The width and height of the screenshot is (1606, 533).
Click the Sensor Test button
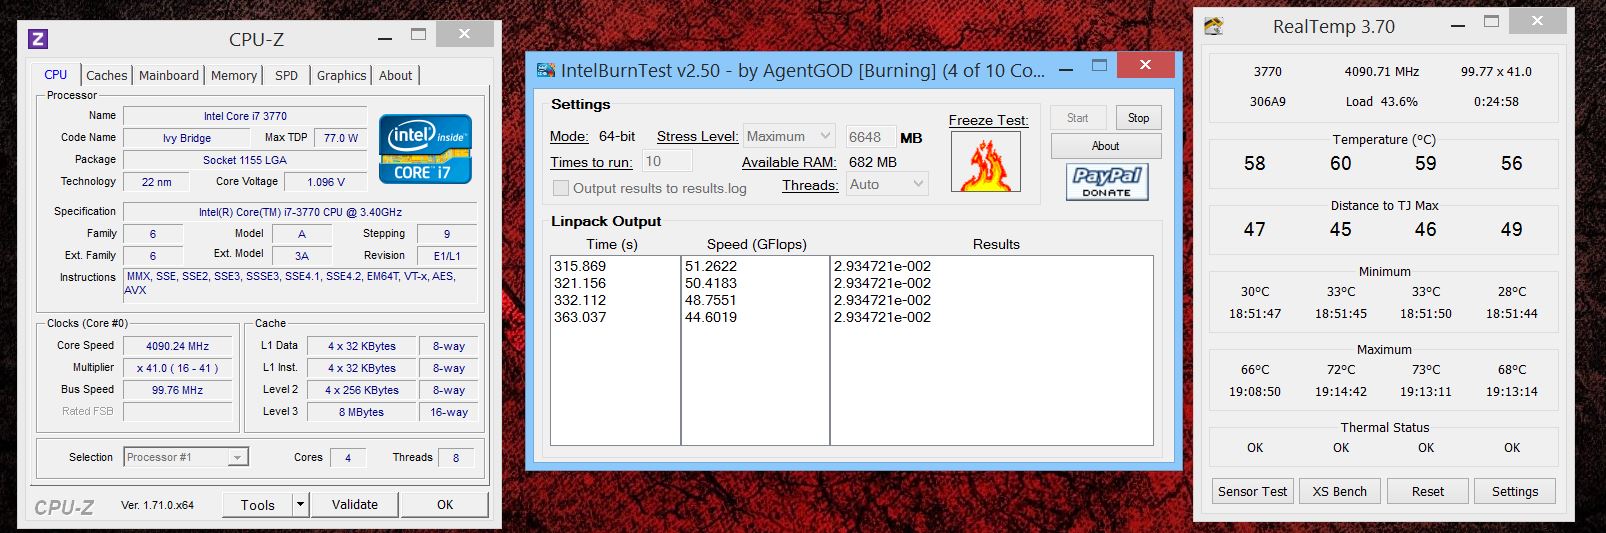point(1252,491)
